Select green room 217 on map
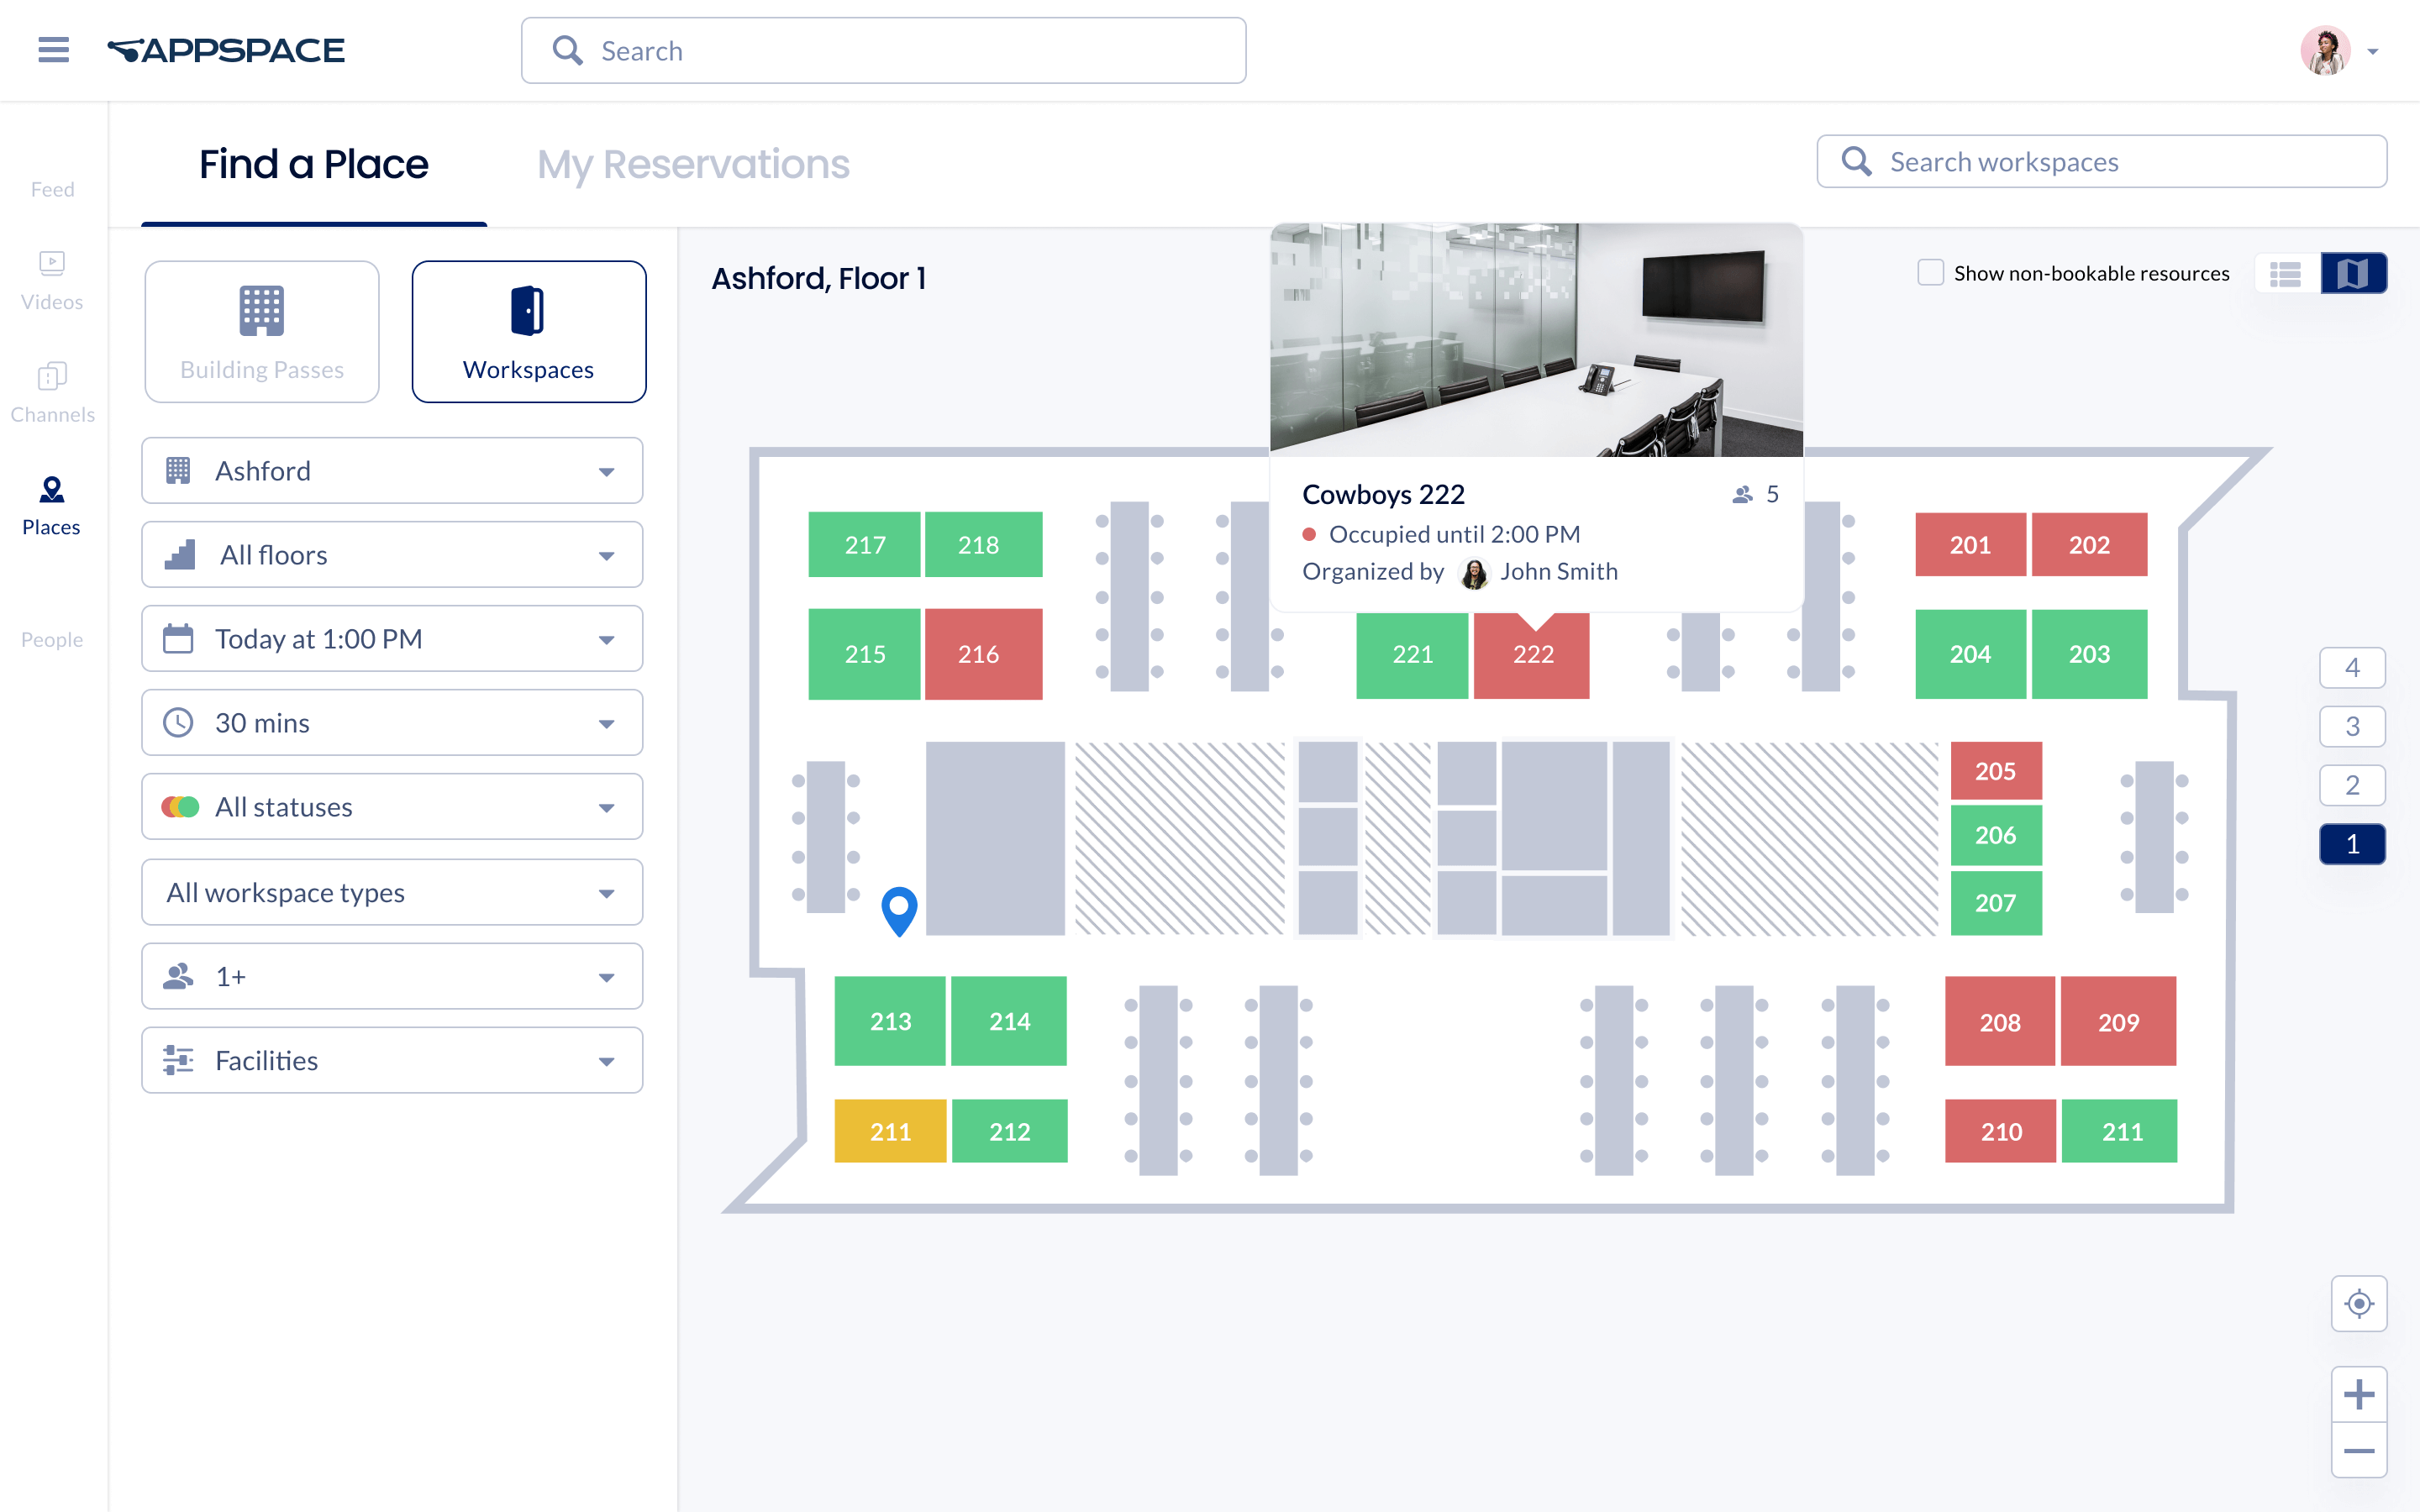Screen dimensions: 2420x1512 coord(864,545)
